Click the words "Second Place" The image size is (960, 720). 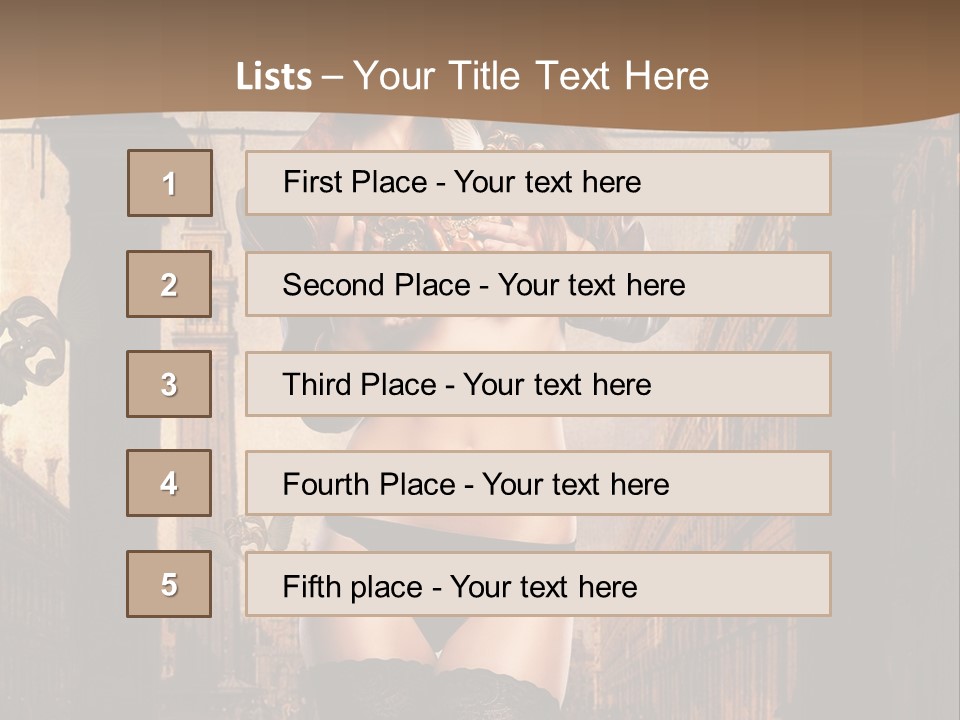(x=377, y=285)
